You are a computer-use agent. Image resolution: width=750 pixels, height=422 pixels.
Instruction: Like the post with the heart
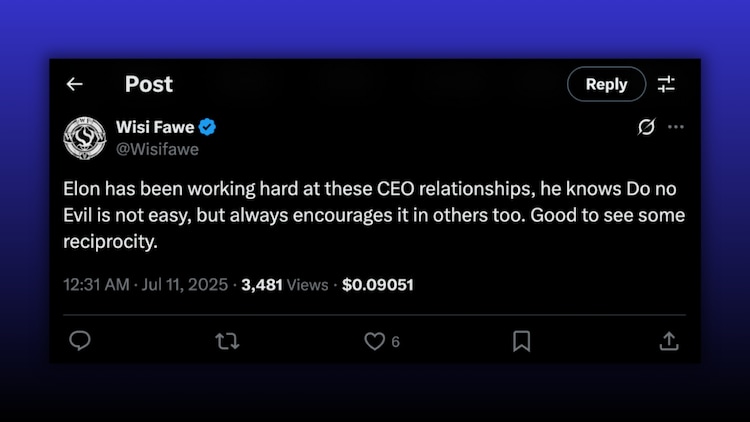pyautogui.click(x=374, y=341)
